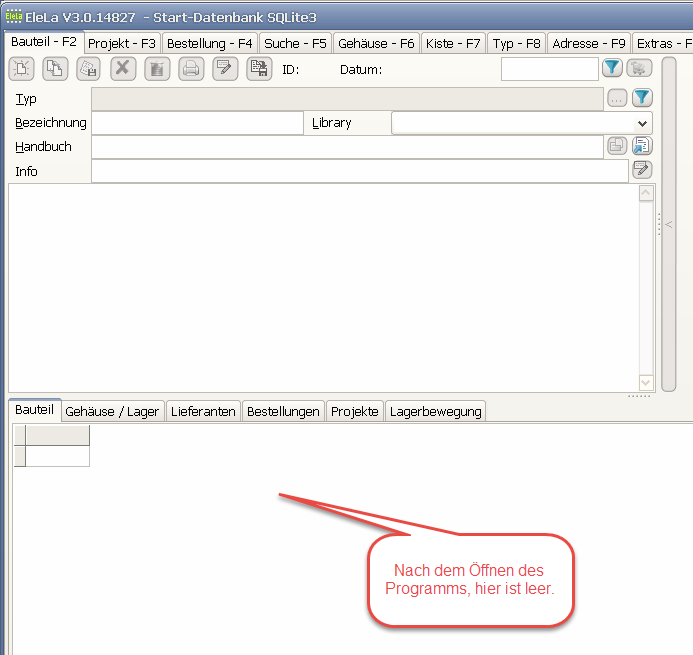Open the Suche - F5 tab
The width and height of the screenshot is (693, 655).
pos(295,43)
